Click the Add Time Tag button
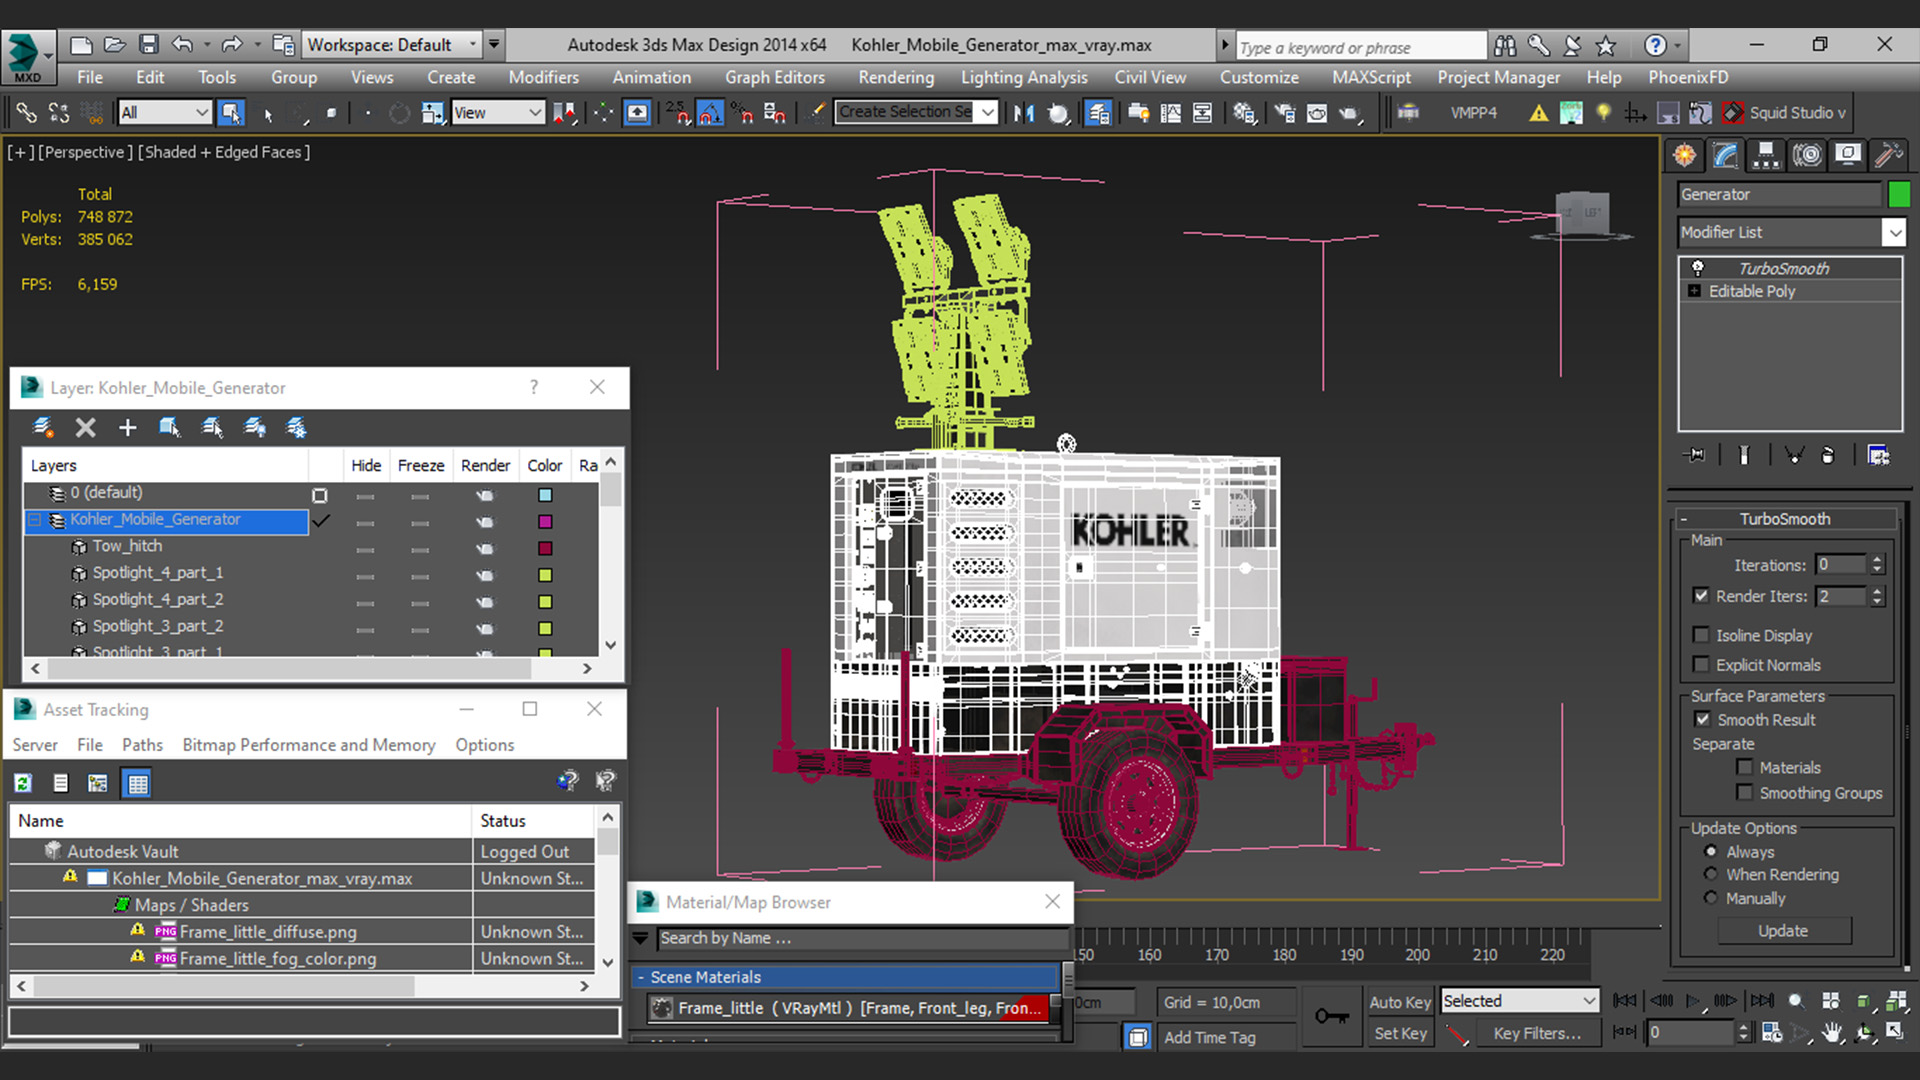Screen dimensions: 1920x1080 [1209, 1037]
